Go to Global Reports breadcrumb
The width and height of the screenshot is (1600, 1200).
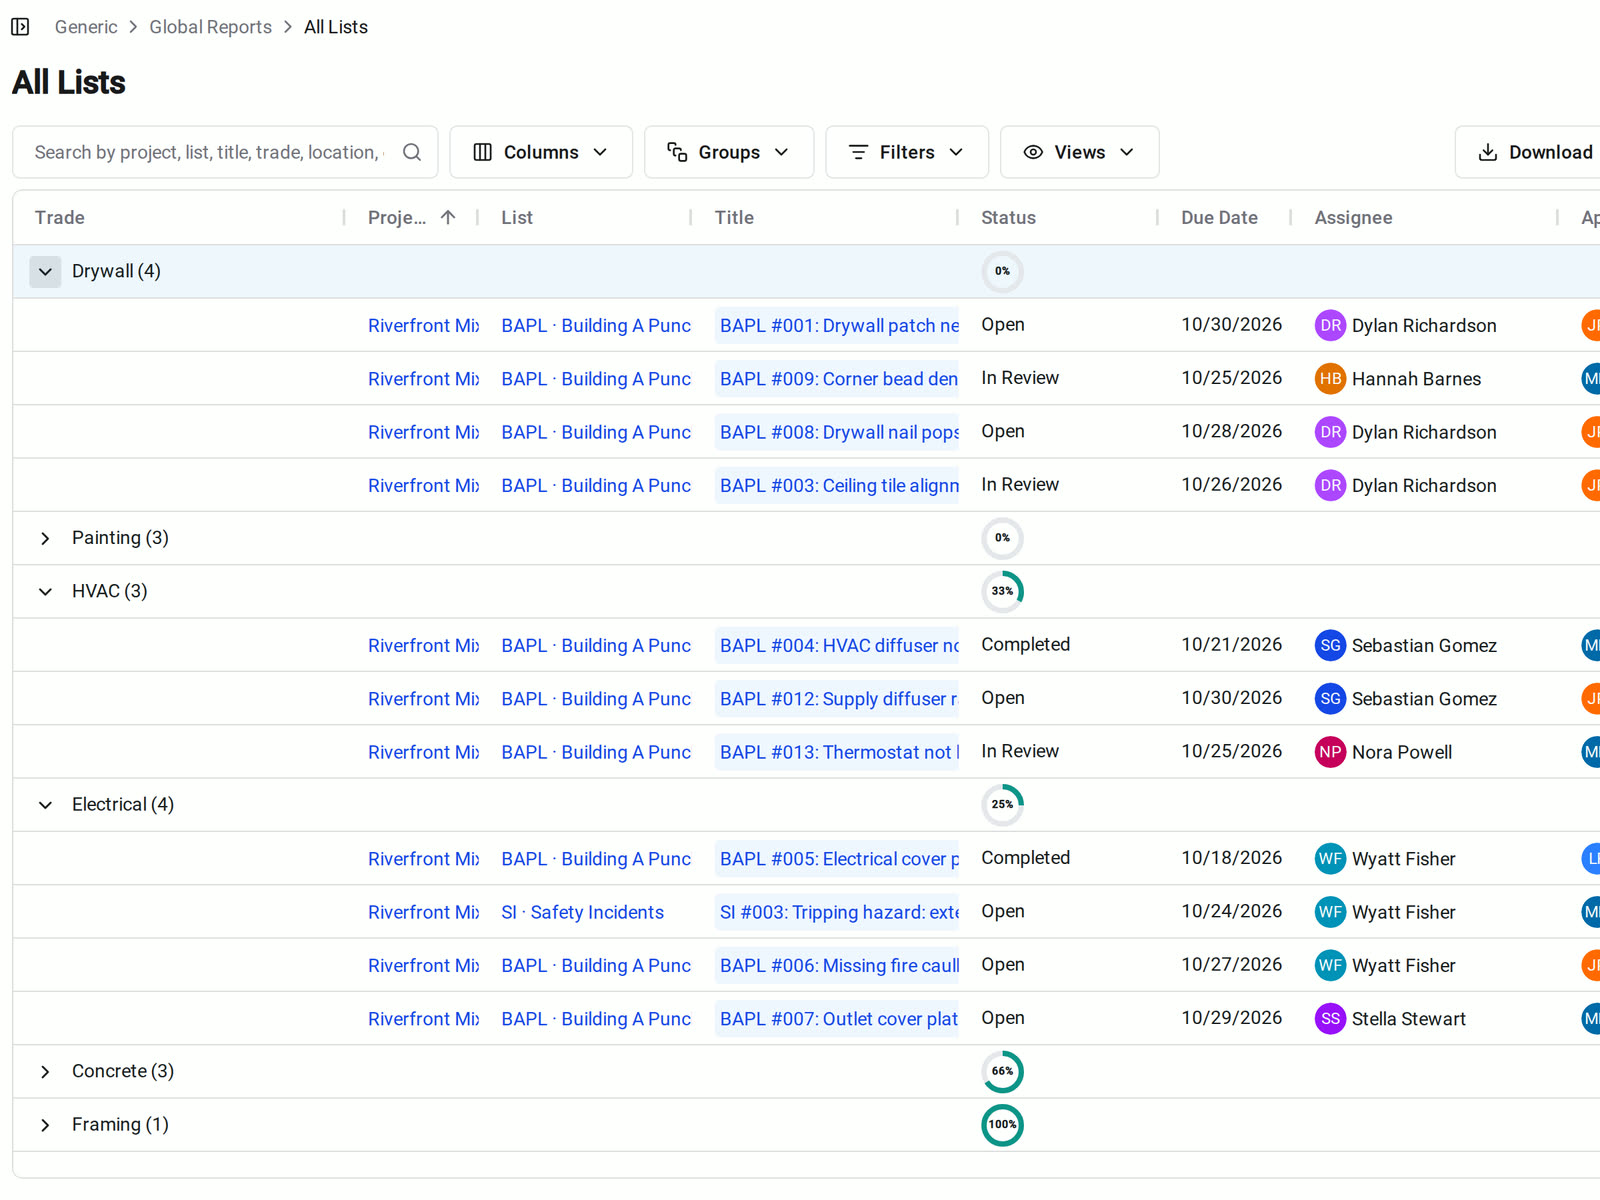[211, 27]
